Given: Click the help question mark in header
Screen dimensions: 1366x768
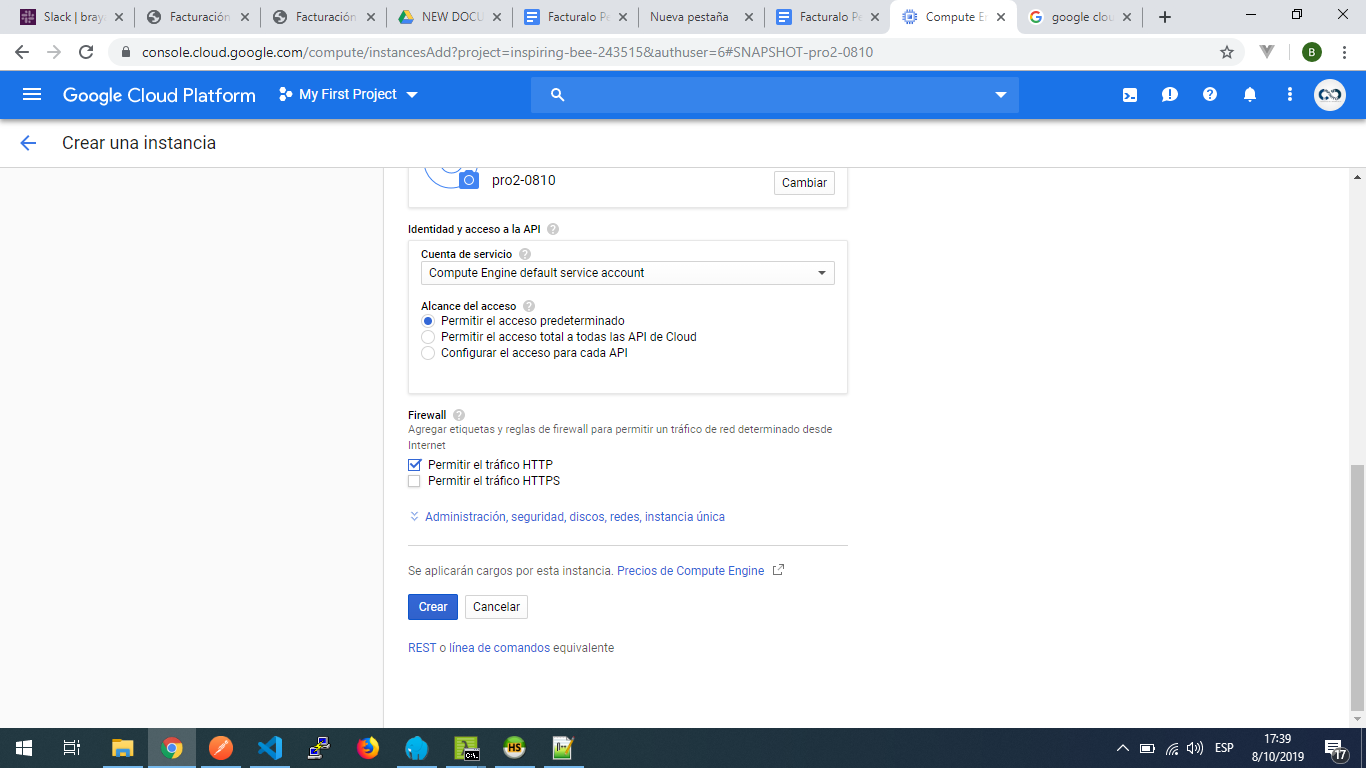Looking at the screenshot, I should 1210,95.
